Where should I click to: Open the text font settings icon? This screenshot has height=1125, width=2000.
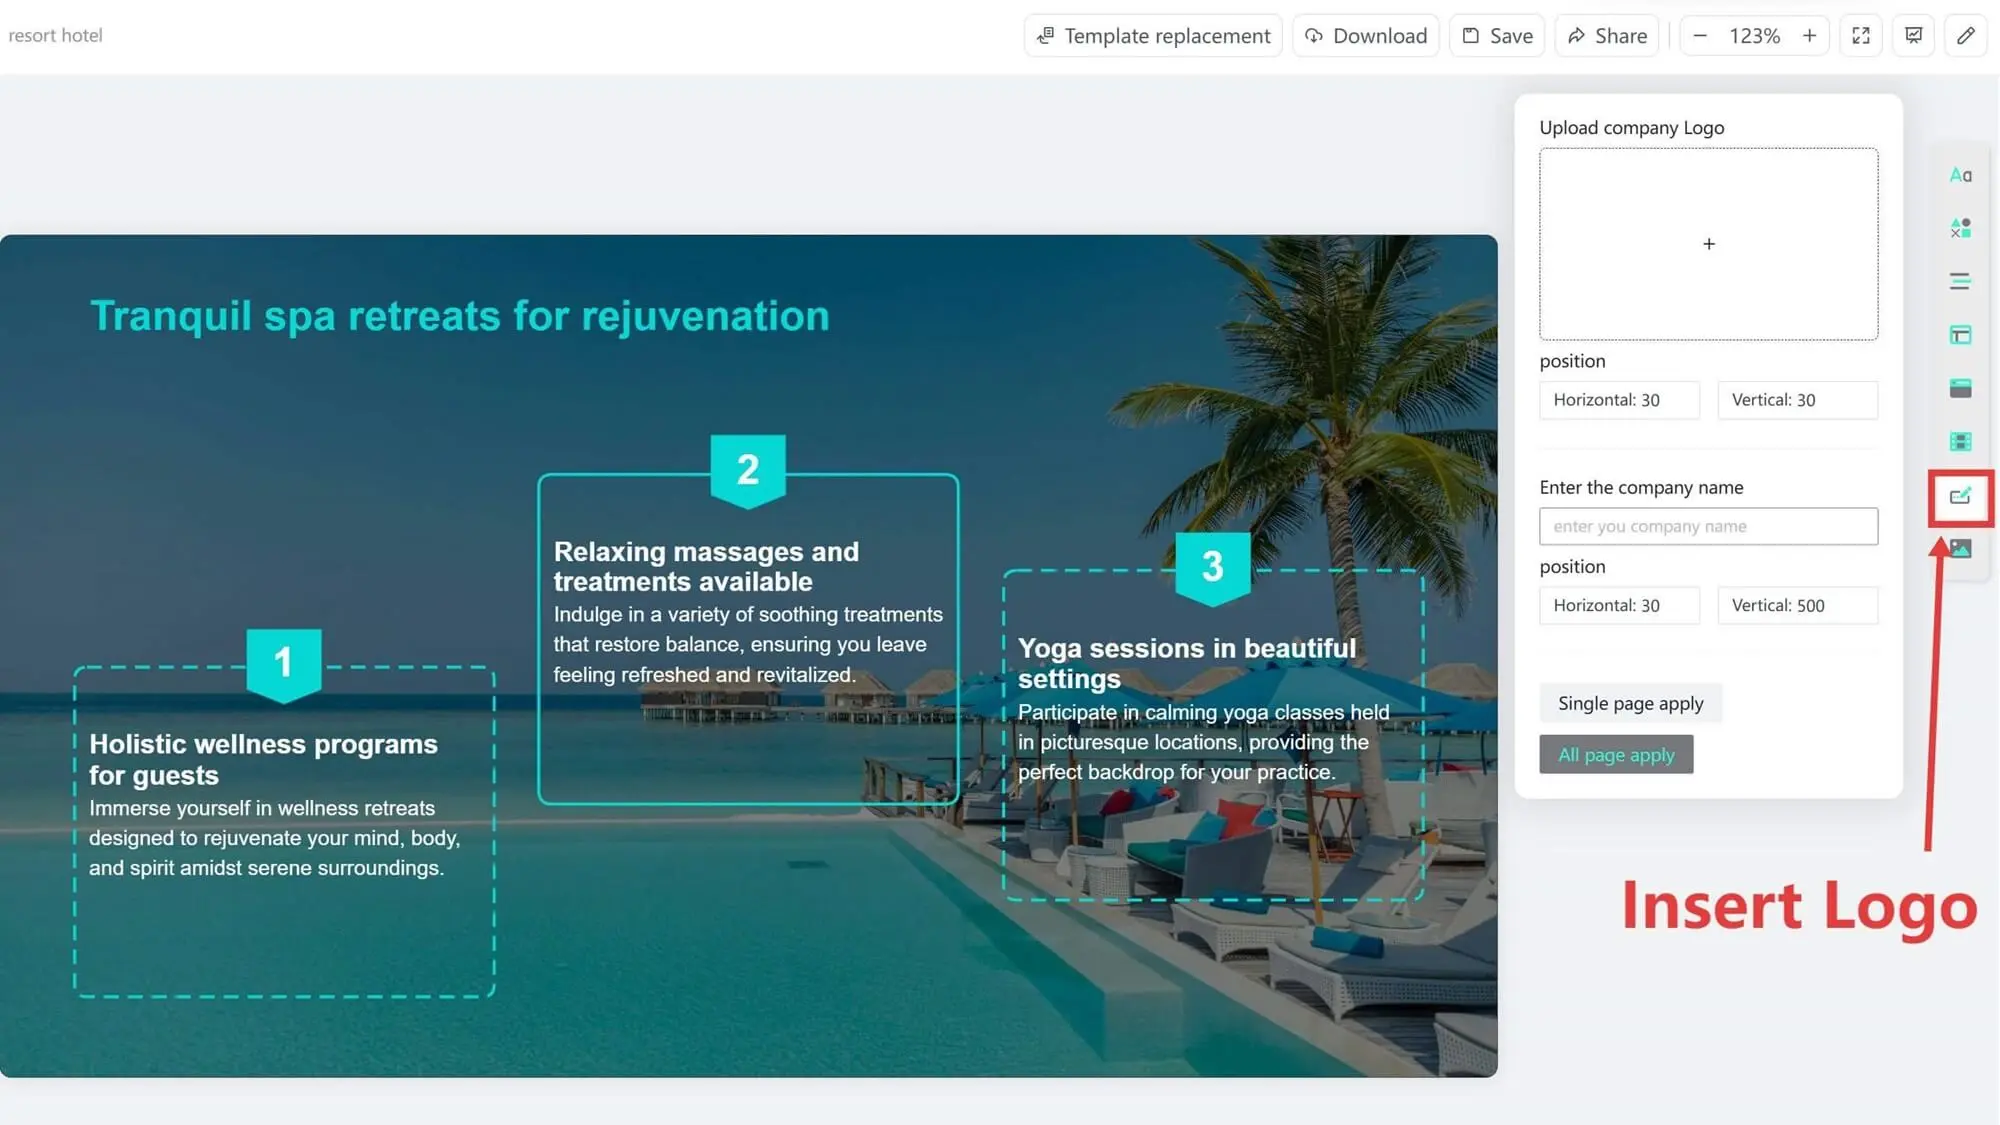tap(1960, 175)
